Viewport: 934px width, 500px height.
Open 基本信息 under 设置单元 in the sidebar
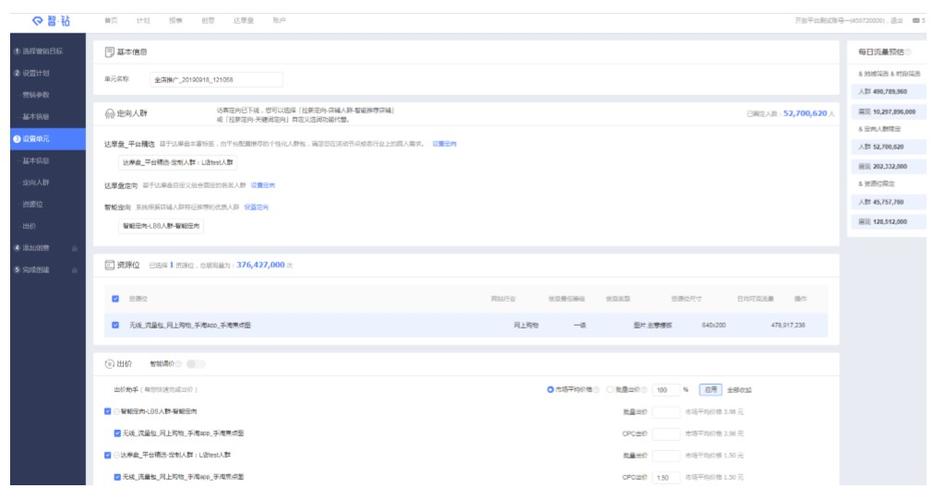(x=36, y=161)
